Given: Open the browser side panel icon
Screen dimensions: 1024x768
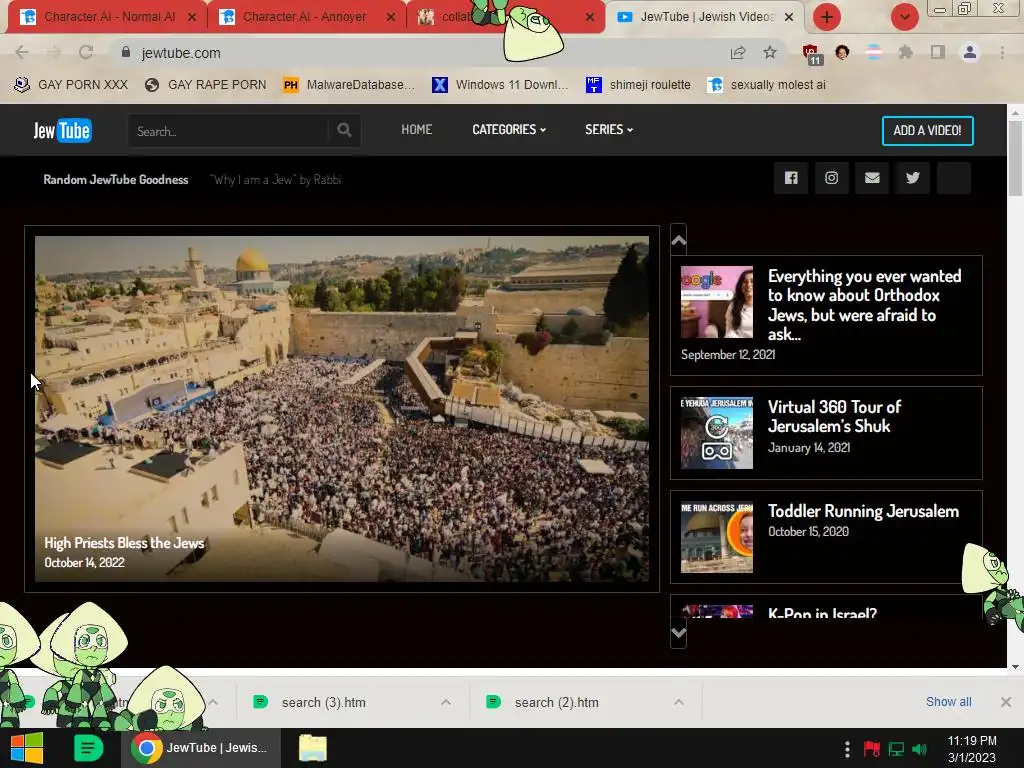Looking at the screenshot, I should coord(938,52).
